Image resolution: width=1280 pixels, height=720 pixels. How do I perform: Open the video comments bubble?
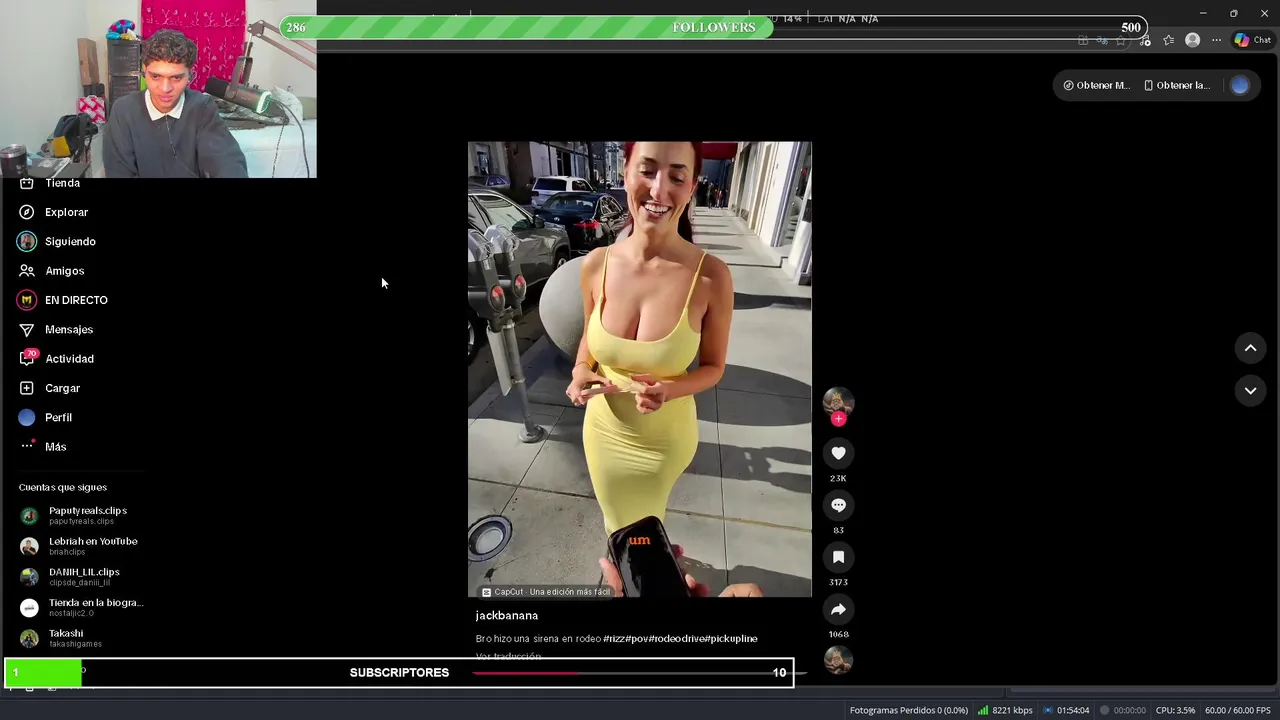click(x=838, y=505)
